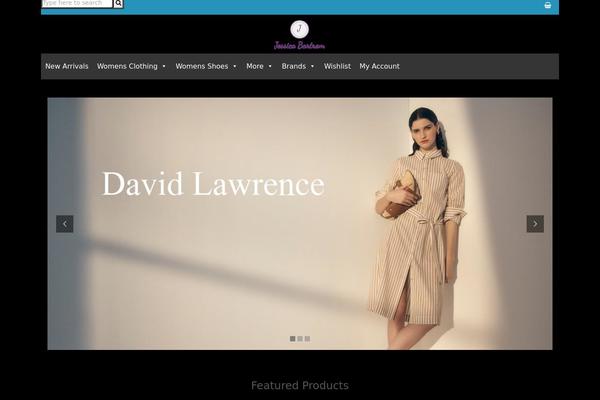Click the purple script store name
This screenshot has height=400, width=600.
[x=299, y=46]
